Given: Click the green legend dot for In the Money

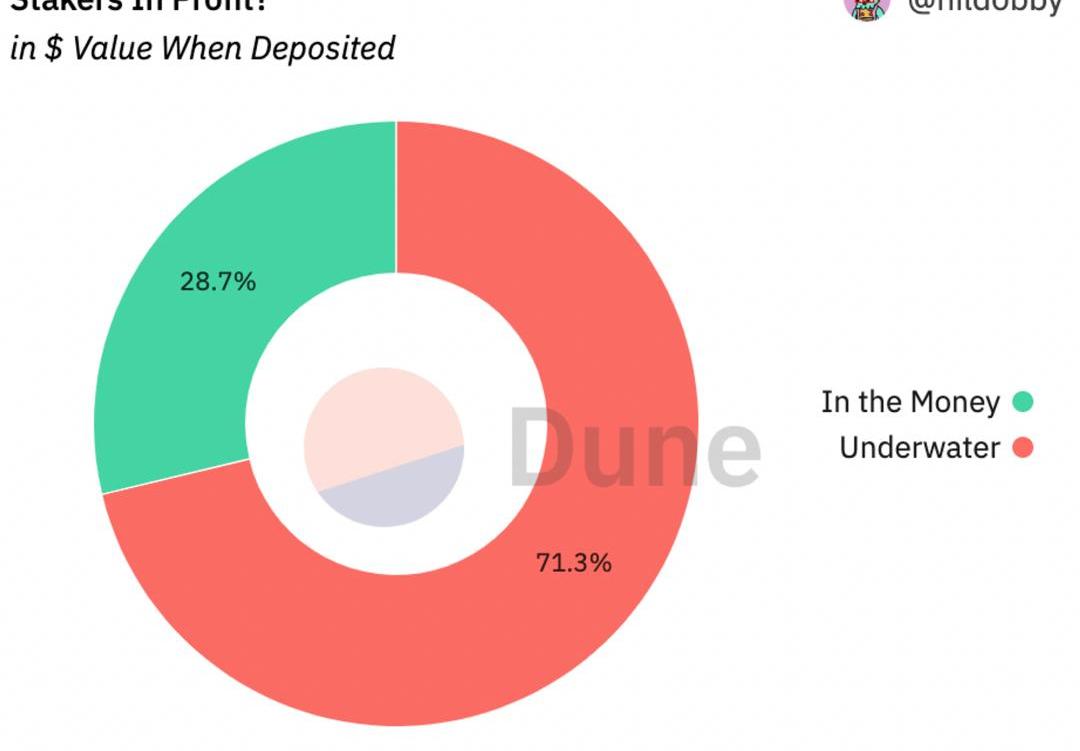Looking at the screenshot, I should coord(1022,402).
